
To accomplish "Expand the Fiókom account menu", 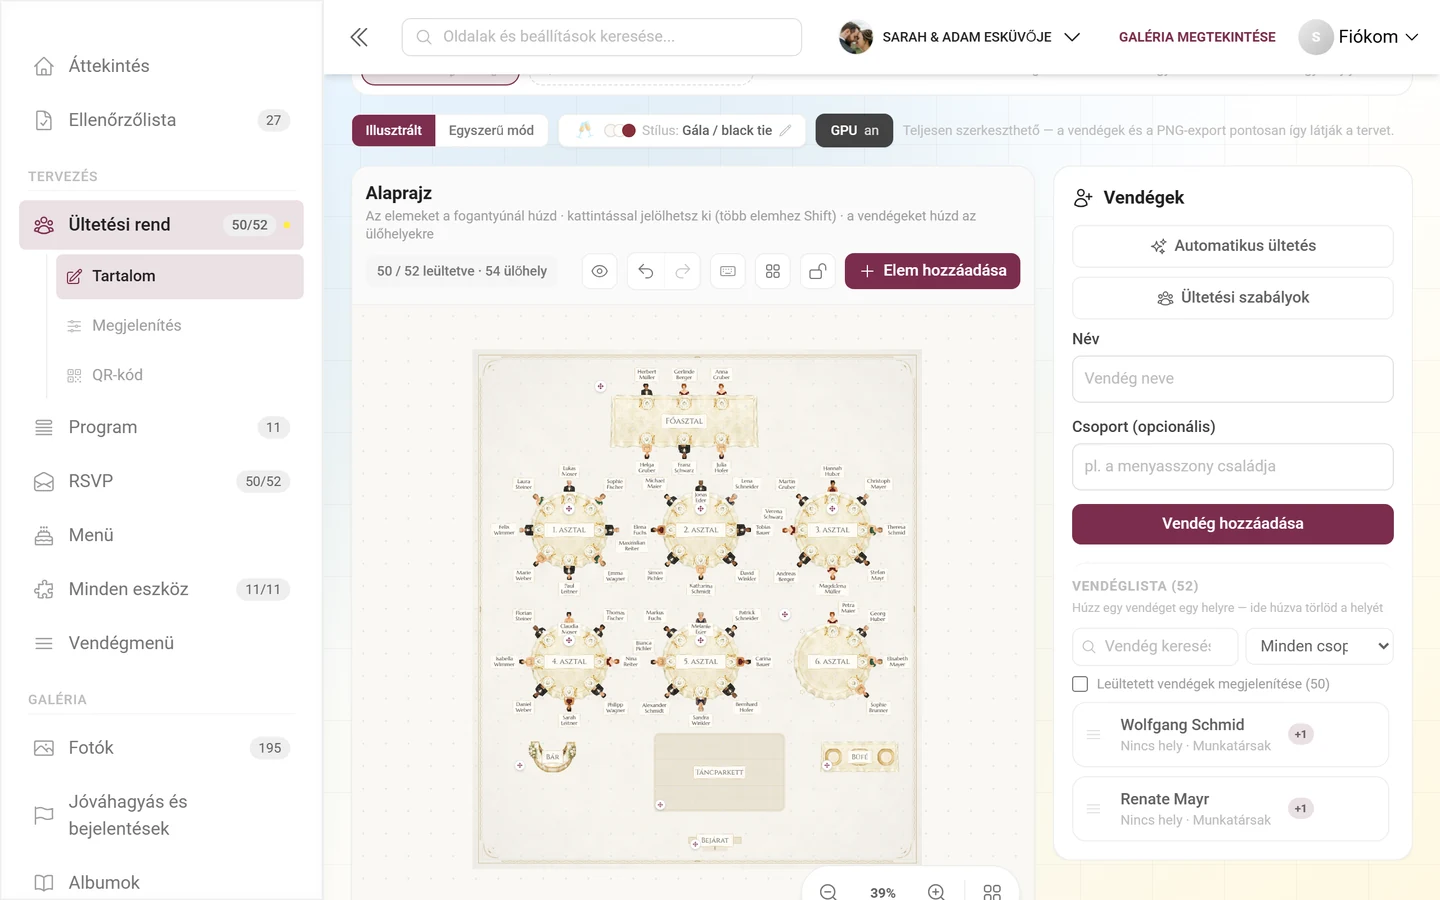I will (1359, 37).
